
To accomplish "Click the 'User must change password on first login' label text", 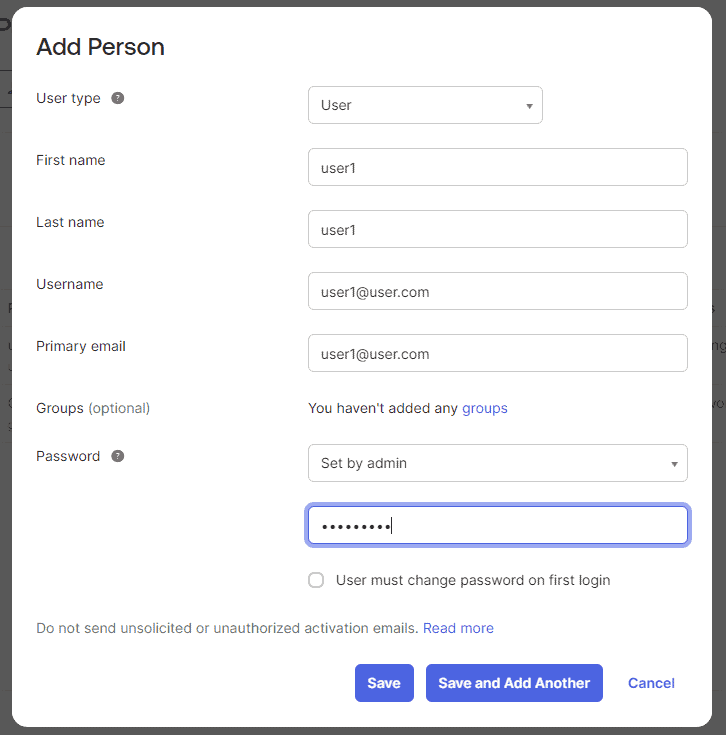I will click(x=472, y=580).
